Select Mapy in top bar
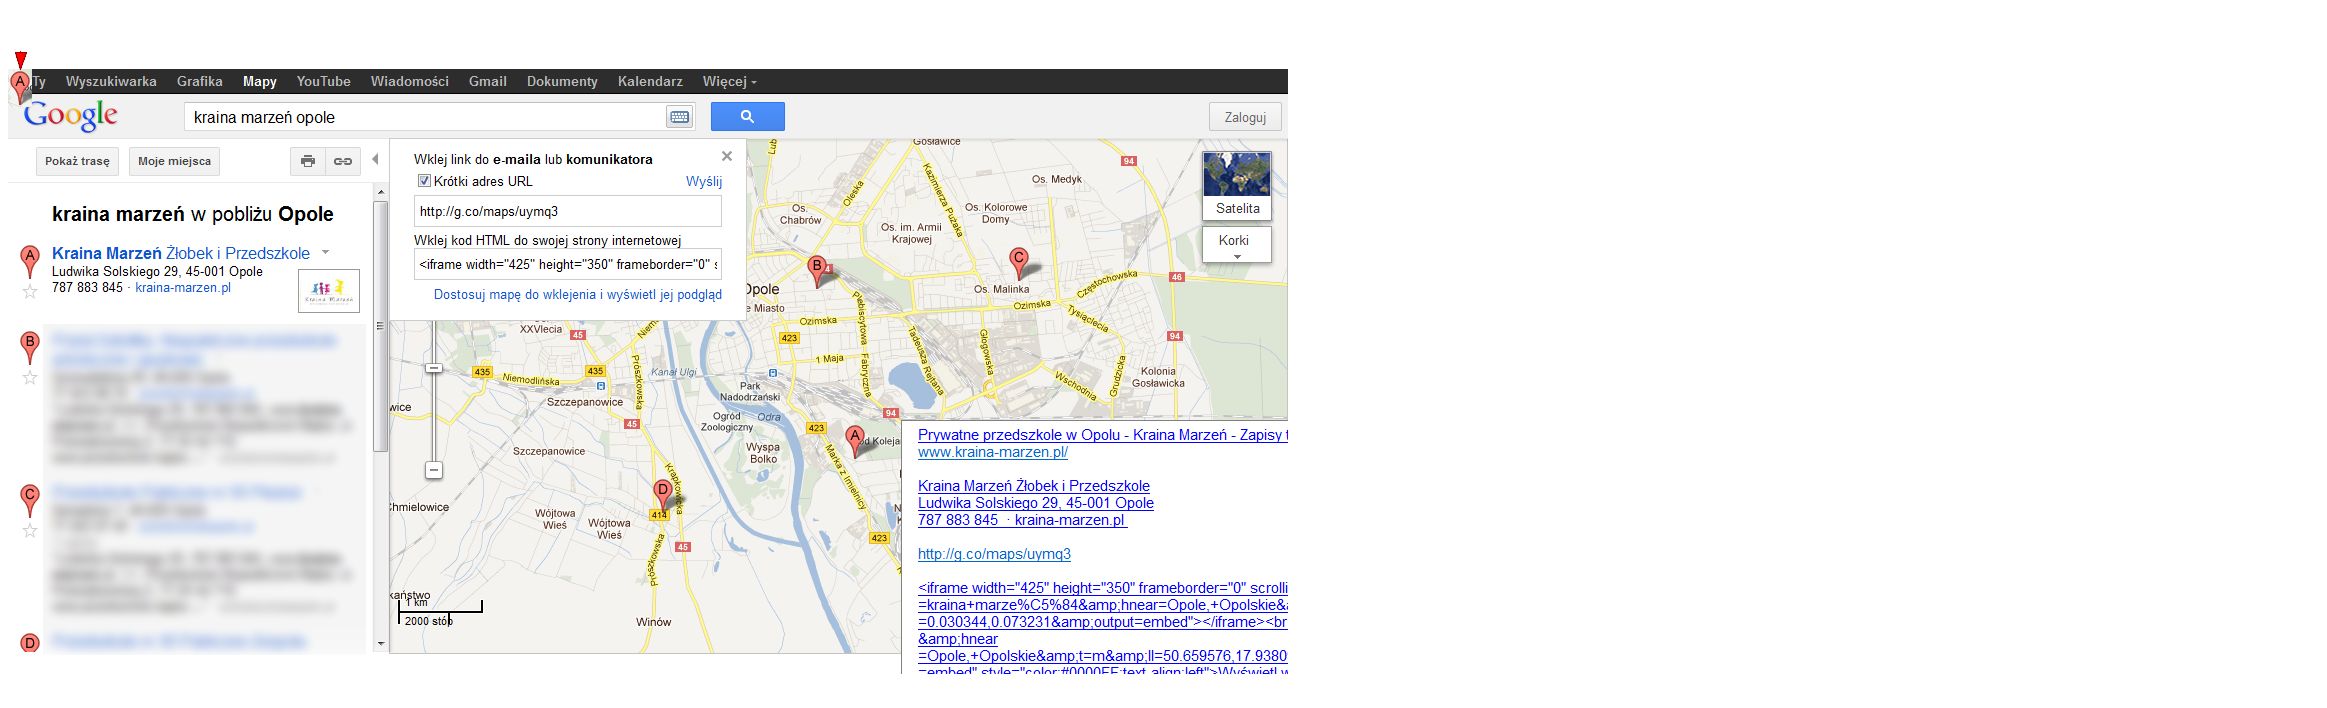 (x=259, y=82)
